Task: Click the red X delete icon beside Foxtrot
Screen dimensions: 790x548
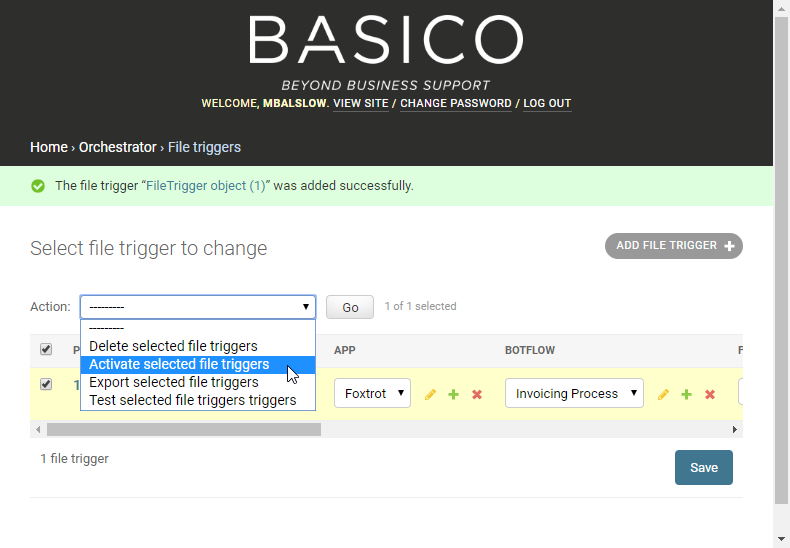Action: (x=477, y=394)
